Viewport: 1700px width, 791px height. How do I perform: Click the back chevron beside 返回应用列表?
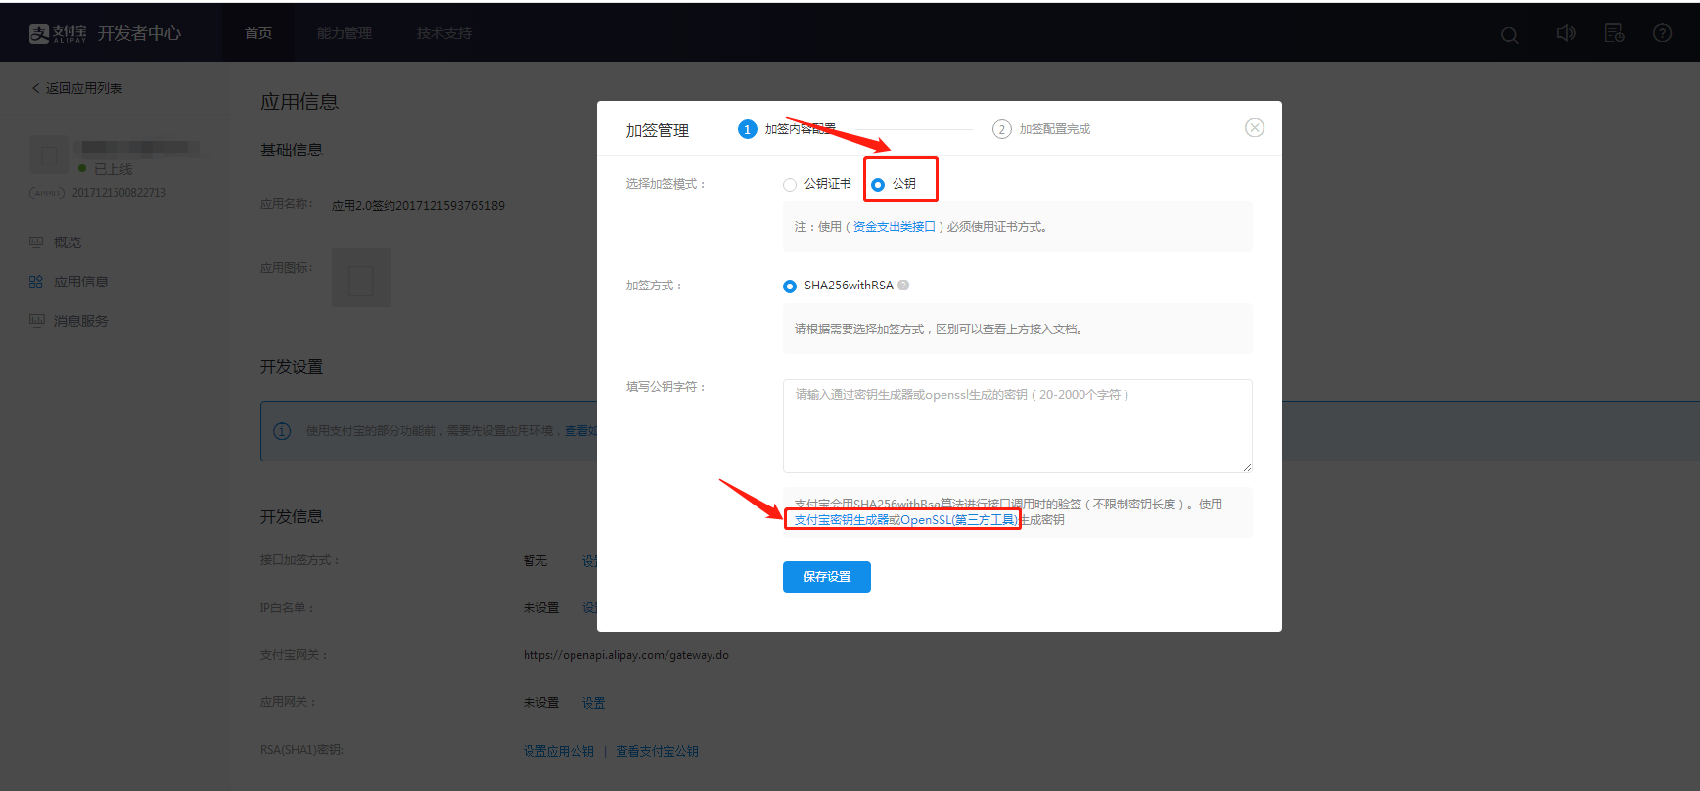click(36, 88)
